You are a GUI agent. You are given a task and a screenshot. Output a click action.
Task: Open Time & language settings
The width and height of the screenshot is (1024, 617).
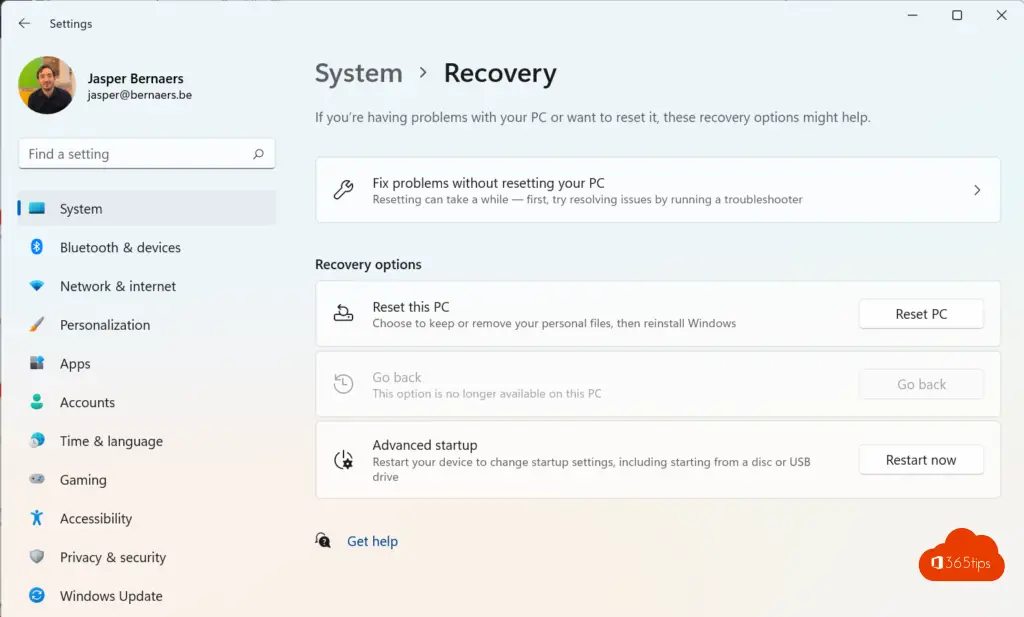112,441
